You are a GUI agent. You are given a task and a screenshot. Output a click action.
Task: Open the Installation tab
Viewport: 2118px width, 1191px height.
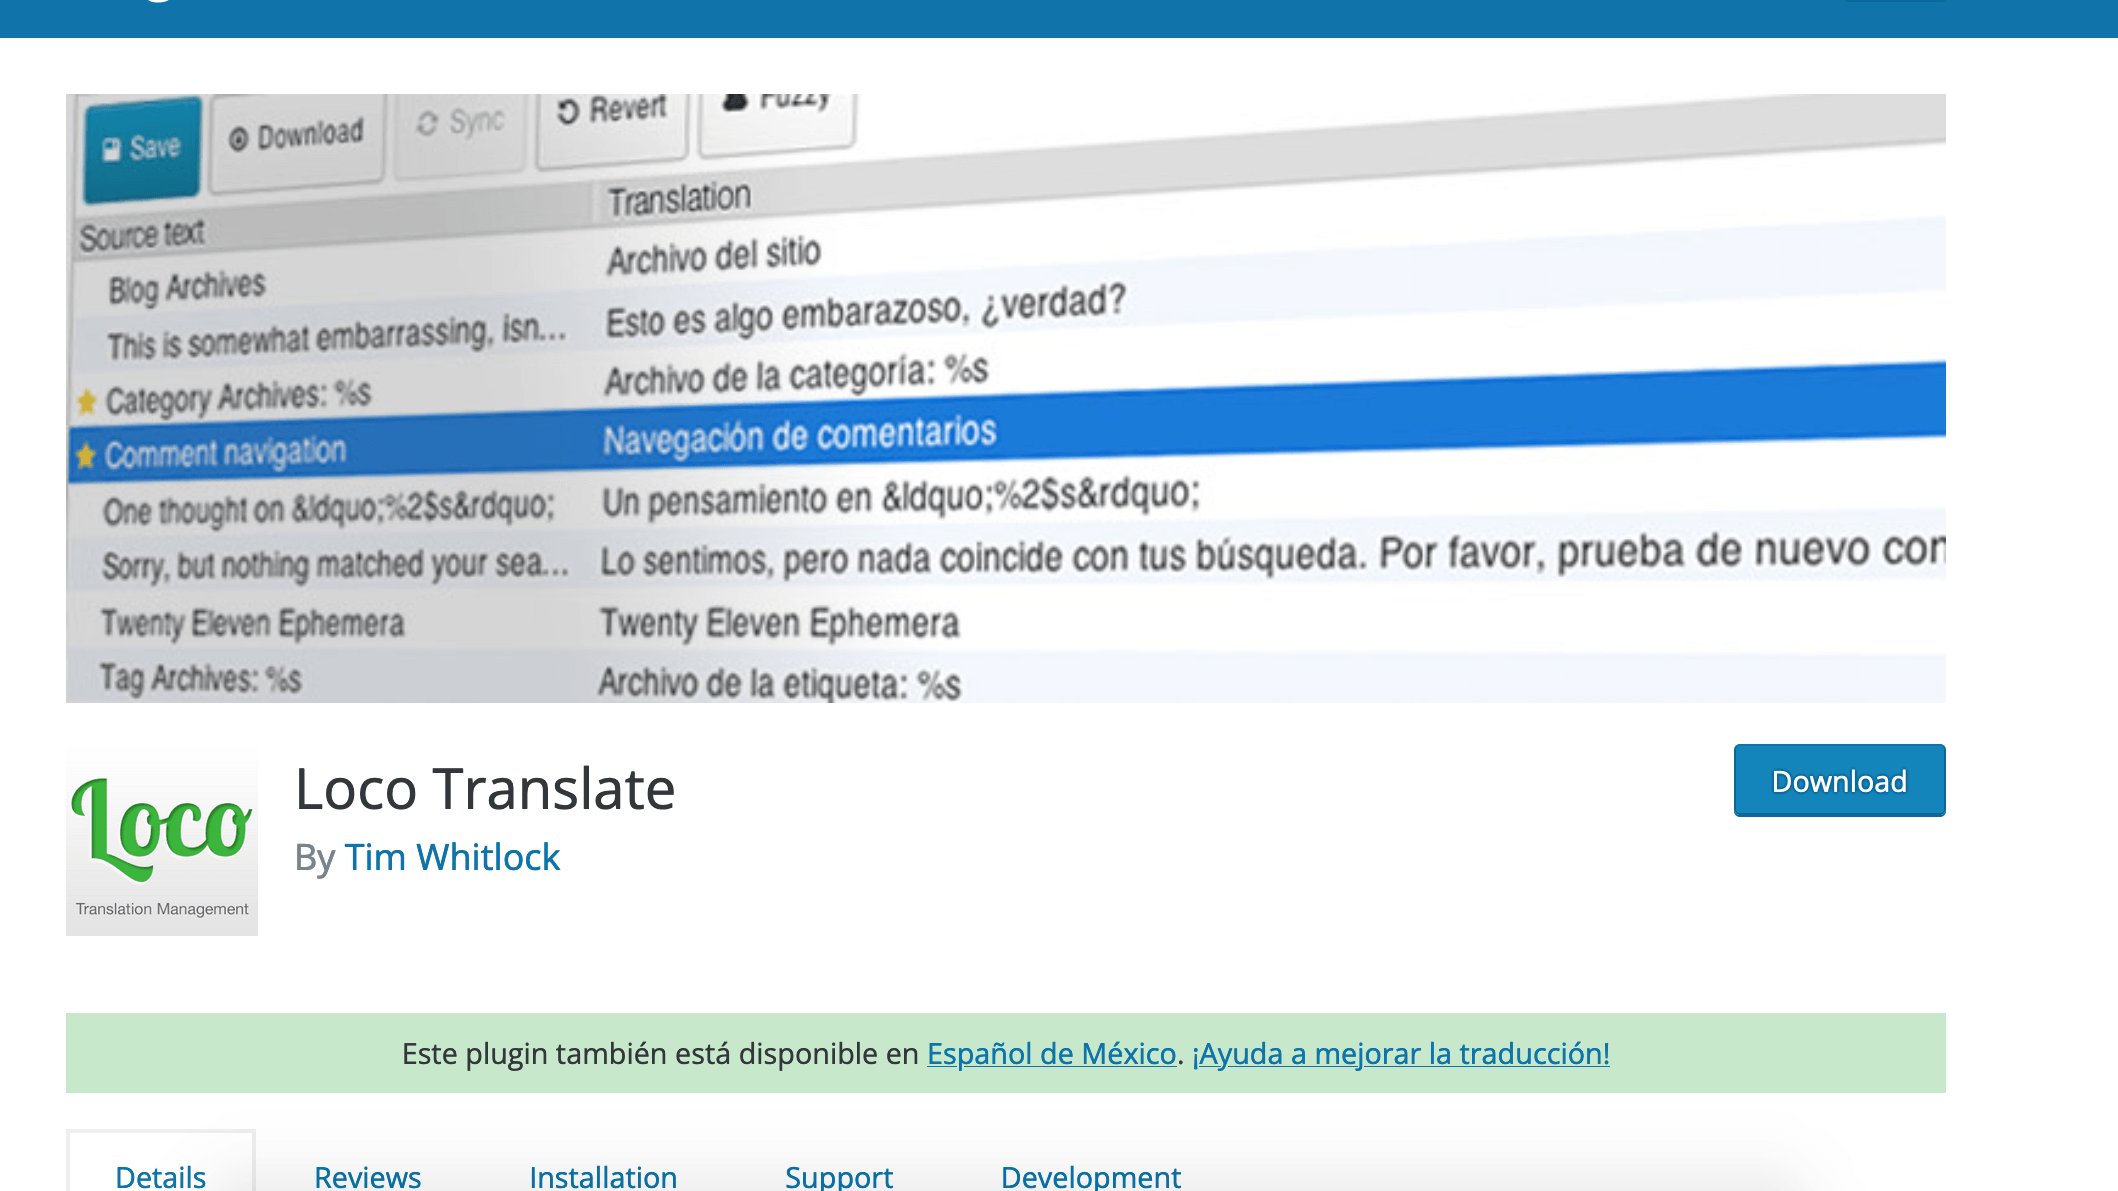click(603, 1176)
